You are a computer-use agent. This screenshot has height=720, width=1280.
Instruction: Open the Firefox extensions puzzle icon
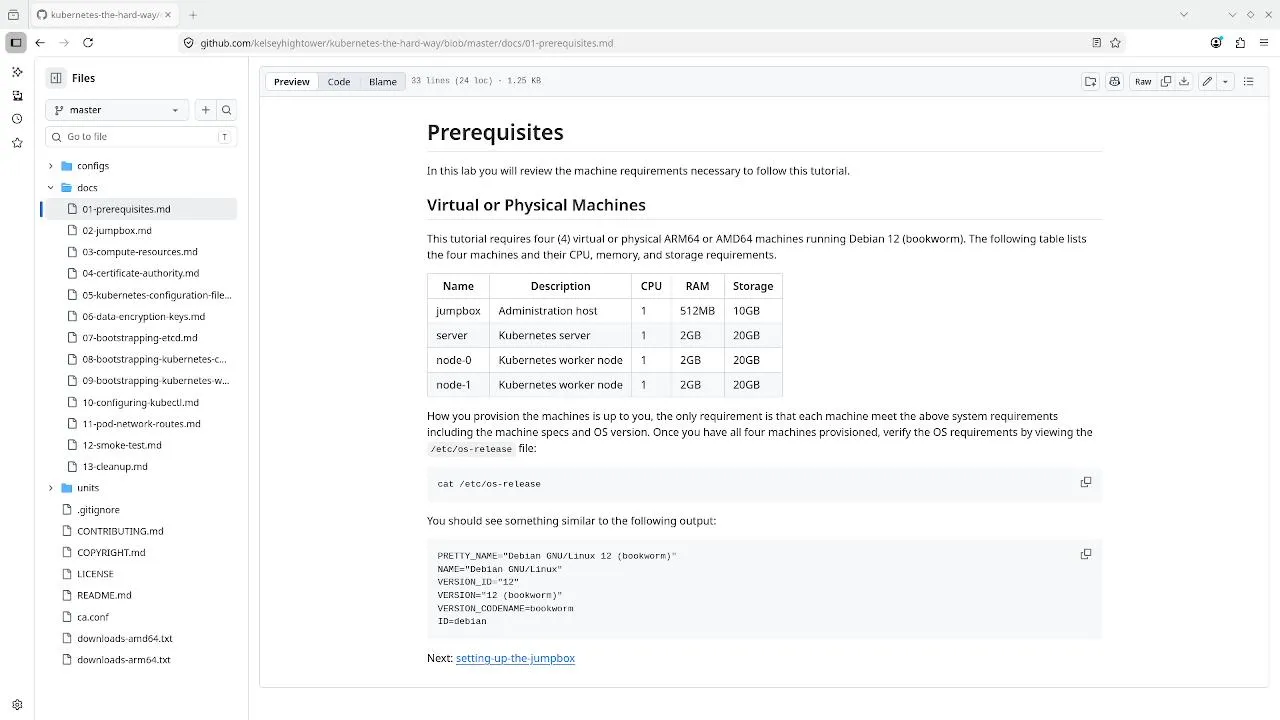pos(1240,43)
